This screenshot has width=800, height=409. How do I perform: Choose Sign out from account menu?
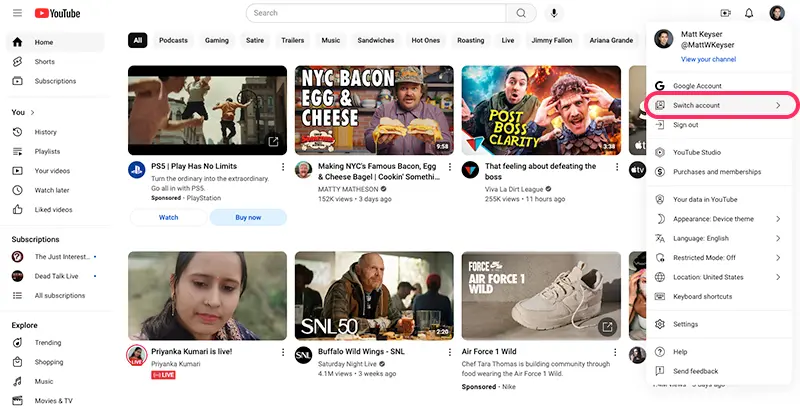(686, 125)
